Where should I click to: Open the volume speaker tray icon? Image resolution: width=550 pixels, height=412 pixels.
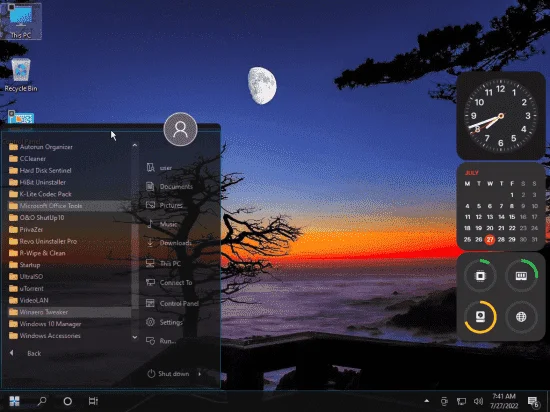[x=478, y=401]
